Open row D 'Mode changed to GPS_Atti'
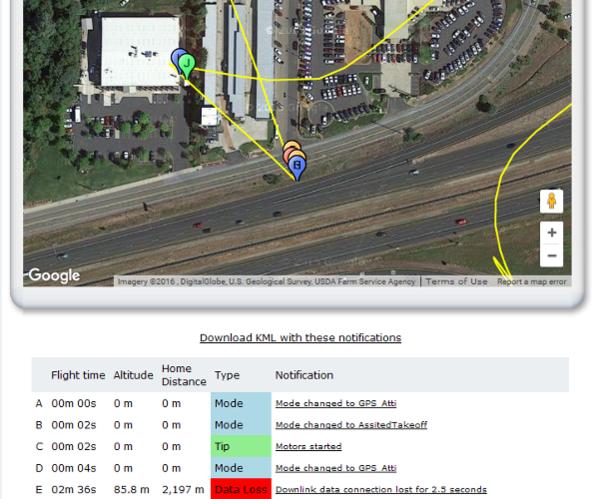The image size is (599, 499). [336, 468]
